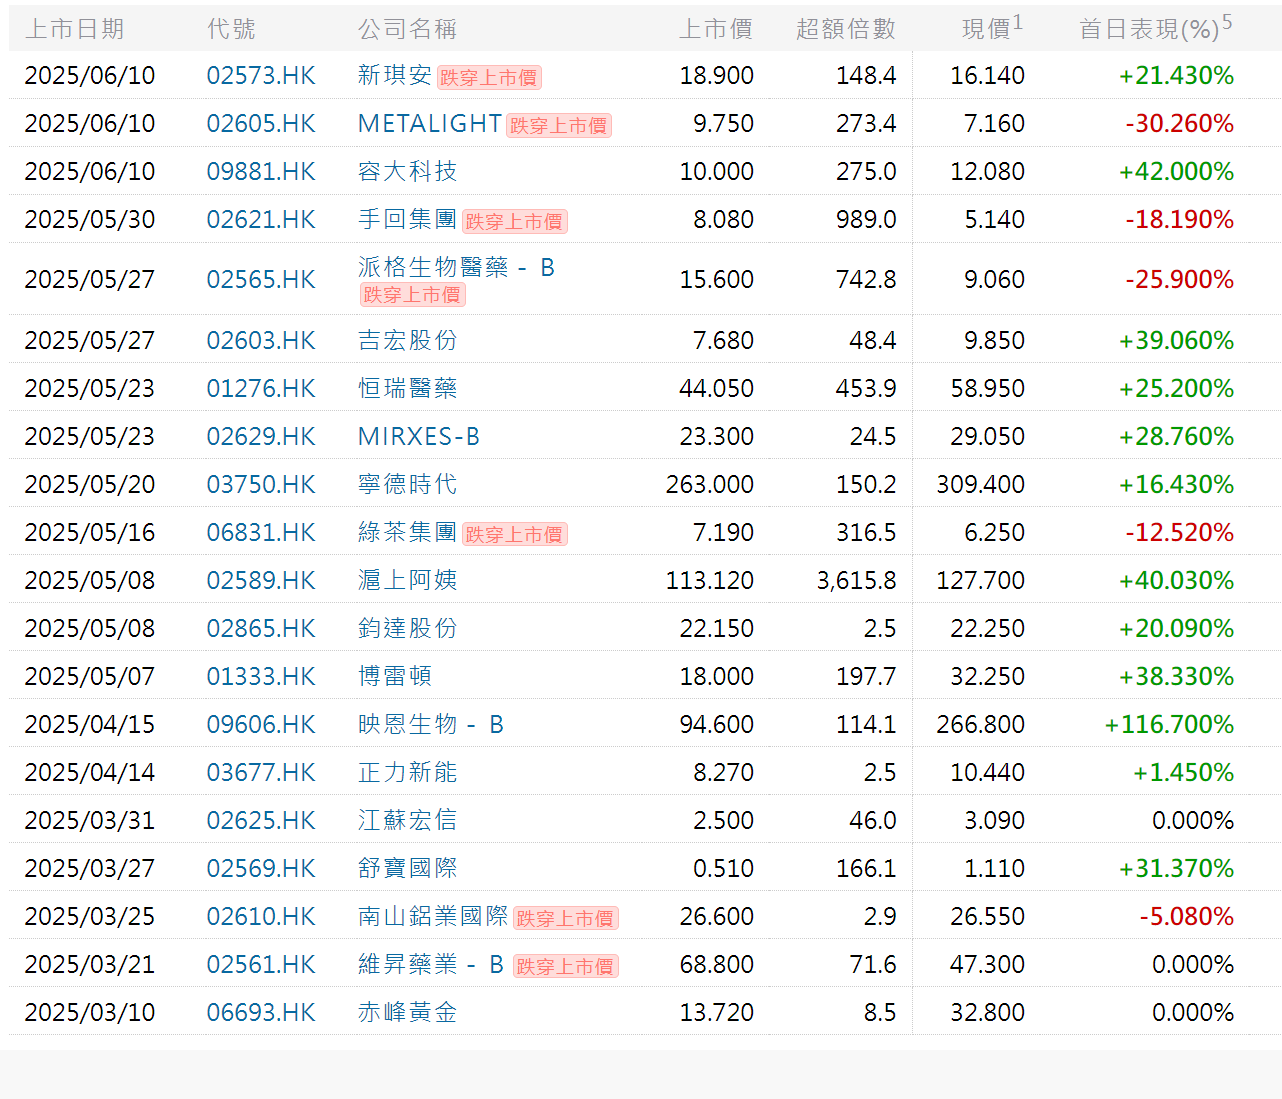Open stock code 02629.HK link
Viewport: 1282px width, 1099px height.
(261, 437)
